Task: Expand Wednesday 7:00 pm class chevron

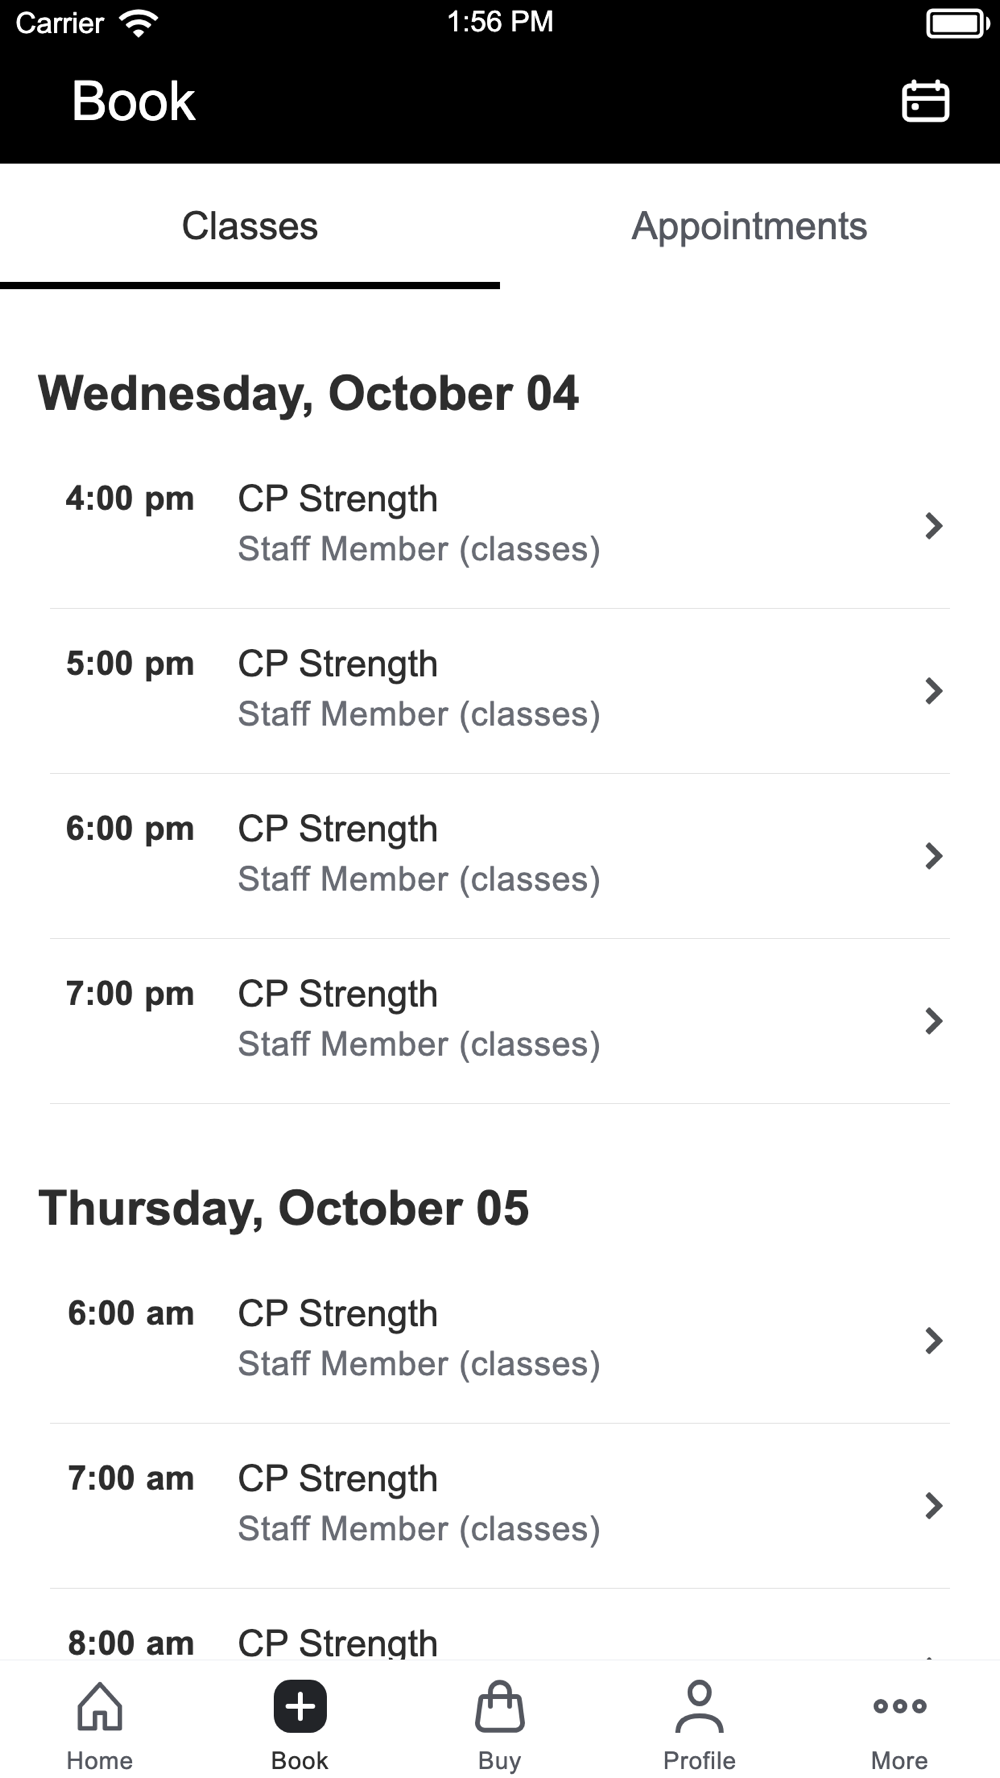Action: pos(933,1021)
